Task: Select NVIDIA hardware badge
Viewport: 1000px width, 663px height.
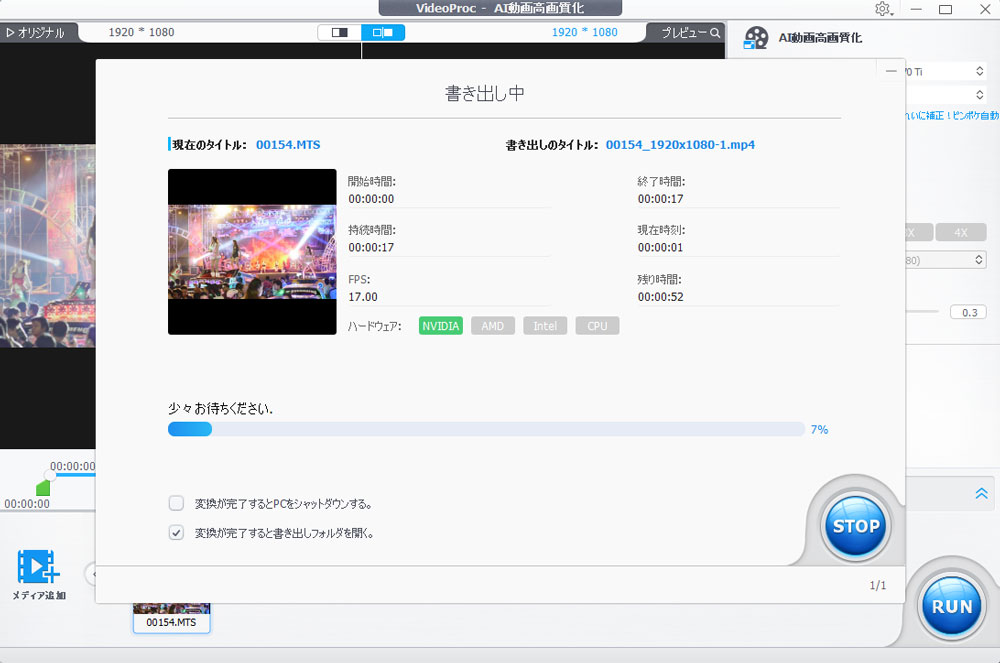Action: point(441,326)
